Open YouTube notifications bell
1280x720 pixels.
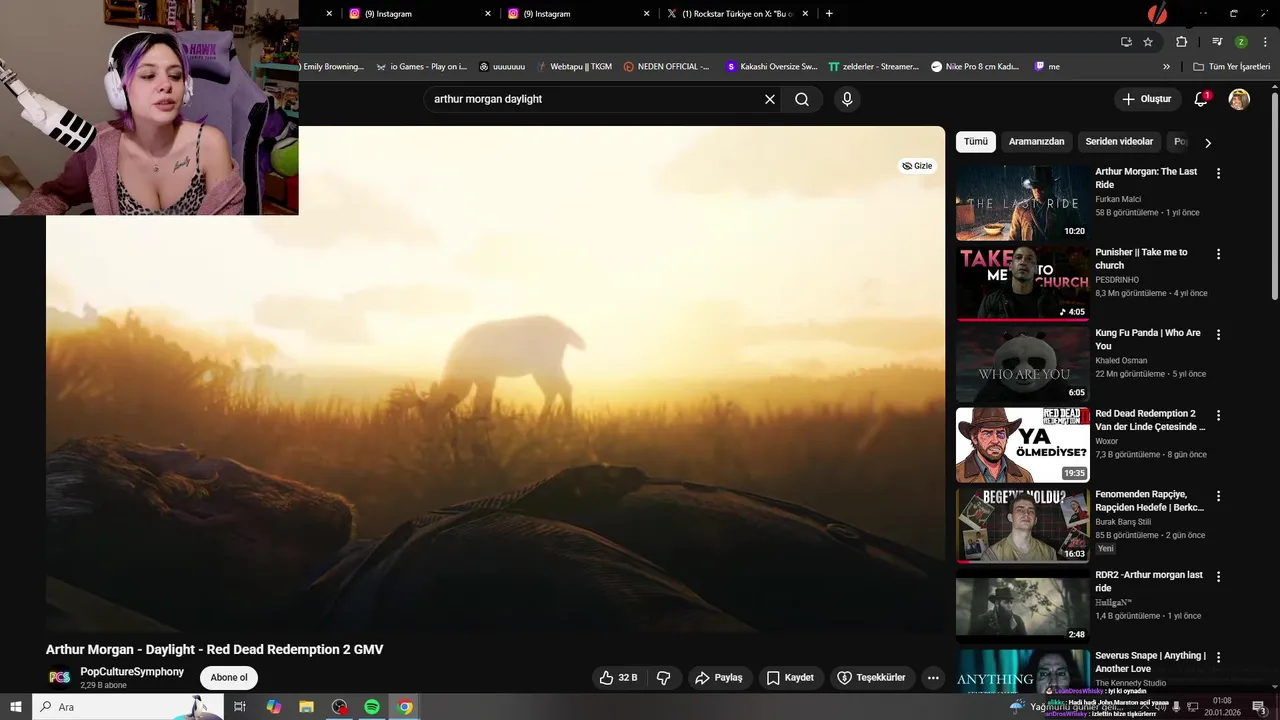click(x=1202, y=99)
